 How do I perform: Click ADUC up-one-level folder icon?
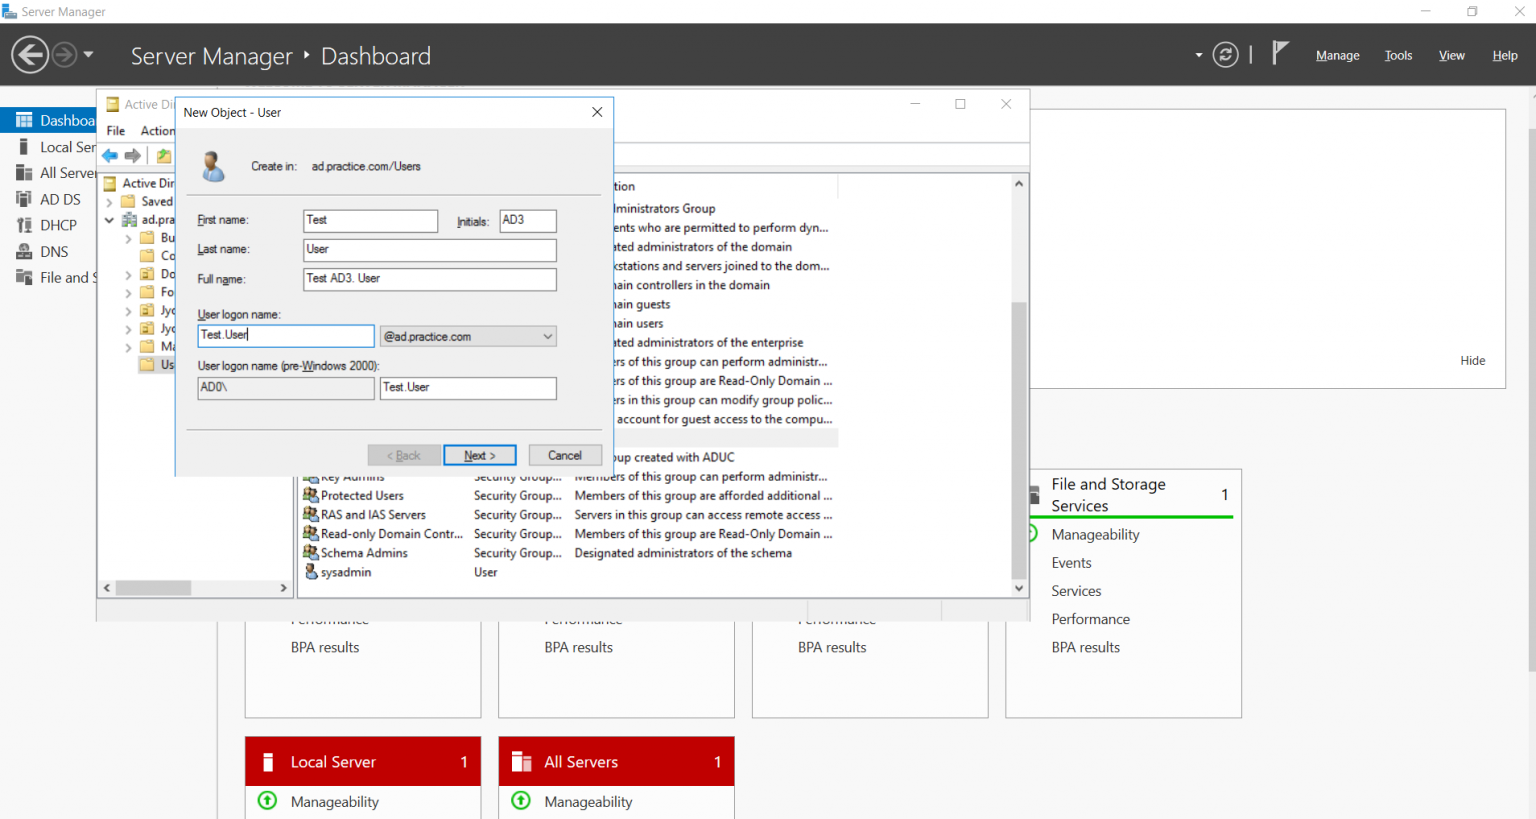click(164, 156)
